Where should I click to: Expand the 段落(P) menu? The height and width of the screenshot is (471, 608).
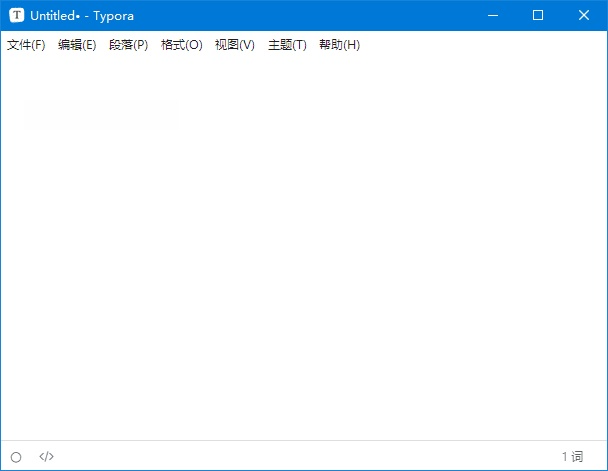pyautogui.click(x=128, y=45)
